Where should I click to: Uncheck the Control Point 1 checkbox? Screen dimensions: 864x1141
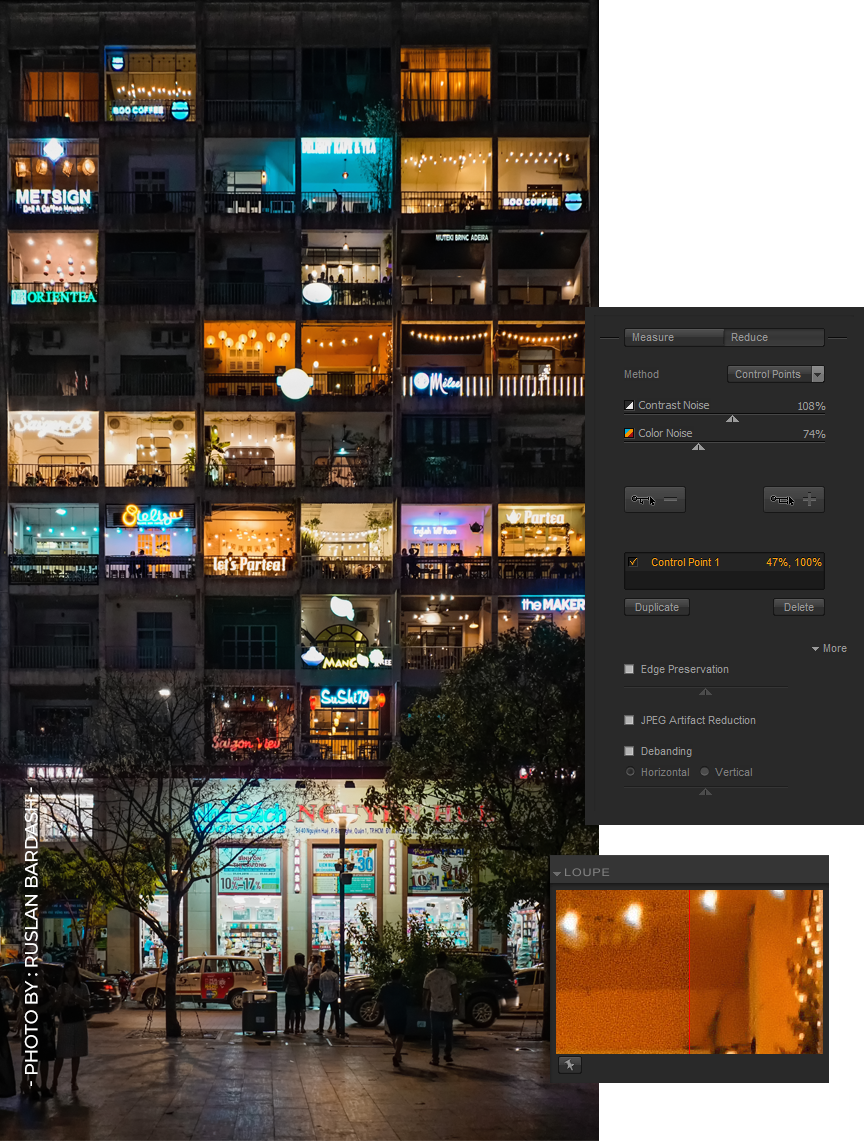click(633, 562)
